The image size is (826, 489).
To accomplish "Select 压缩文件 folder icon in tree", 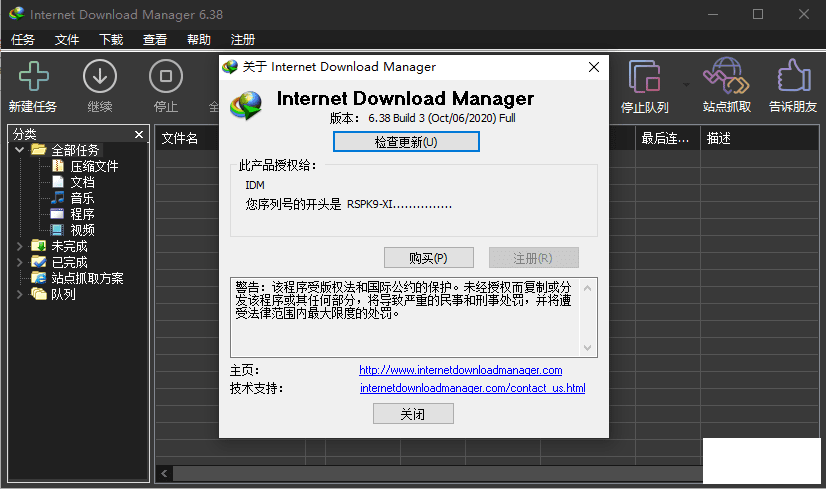I will click(58, 166).
